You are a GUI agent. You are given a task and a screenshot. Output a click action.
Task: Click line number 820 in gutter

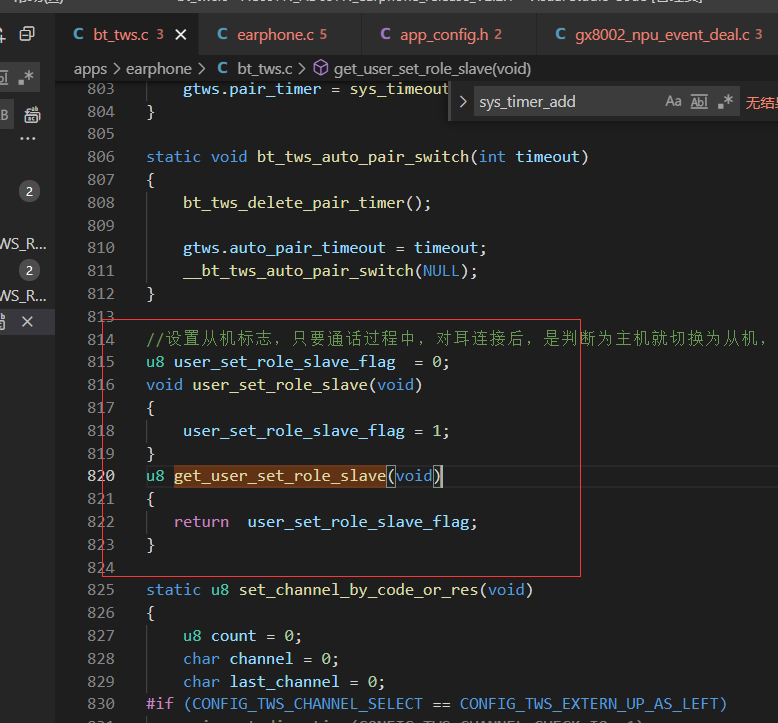[x=101, y=476]
